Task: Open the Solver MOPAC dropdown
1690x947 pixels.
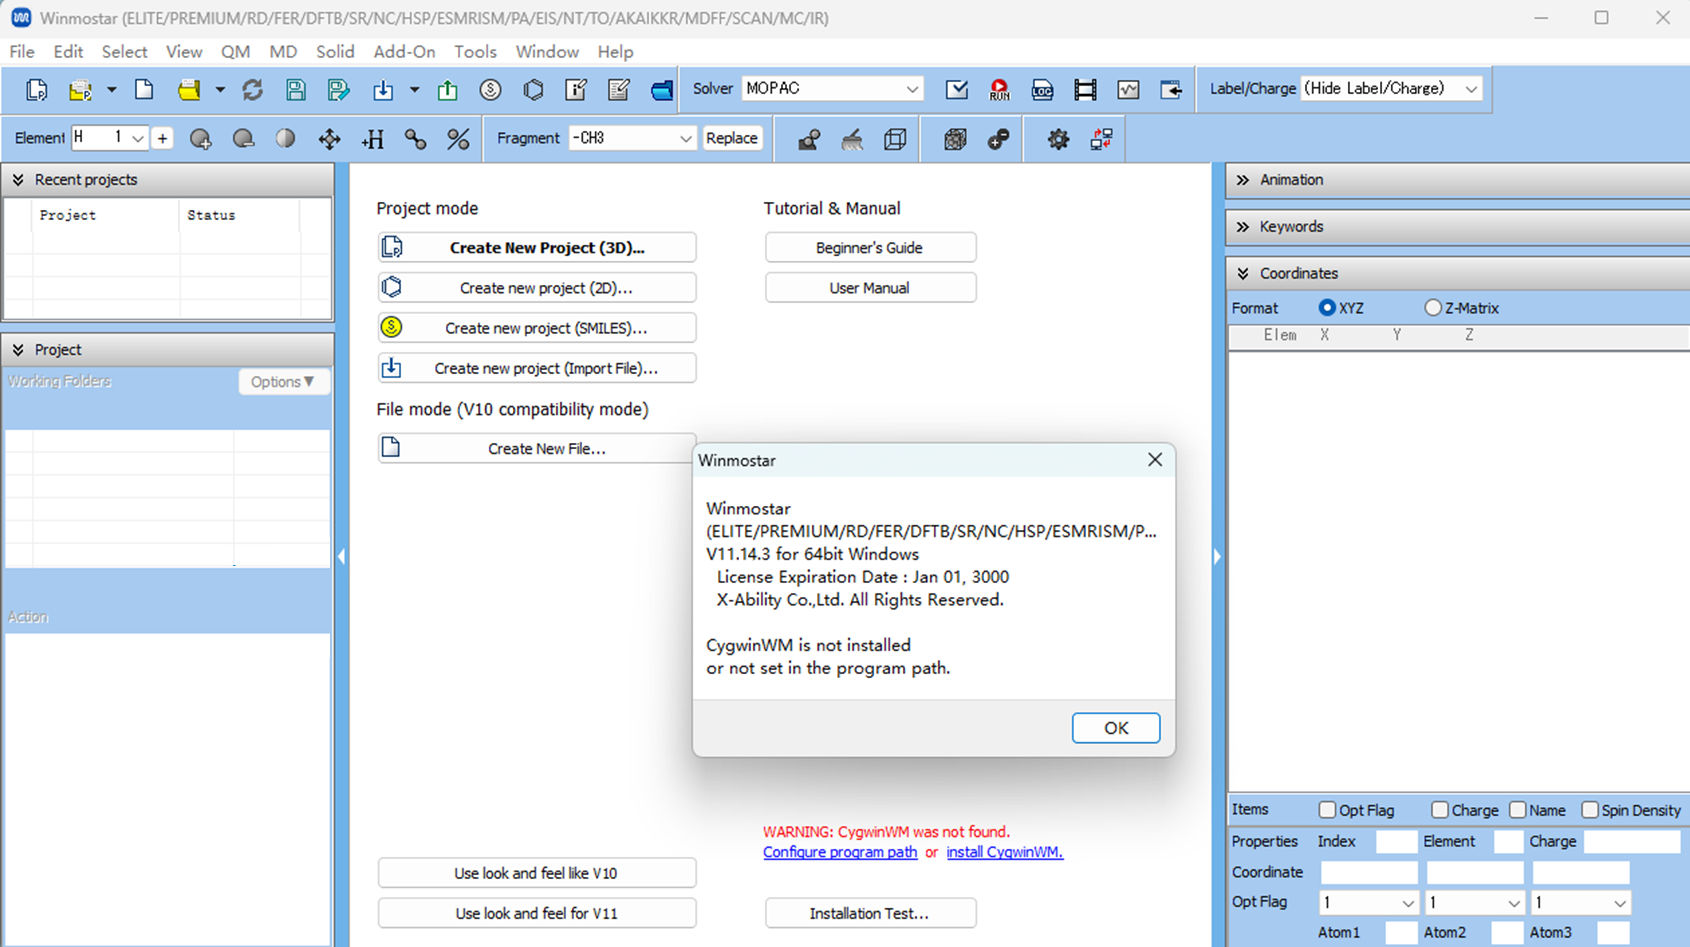Action: click(x=832, y=89)
